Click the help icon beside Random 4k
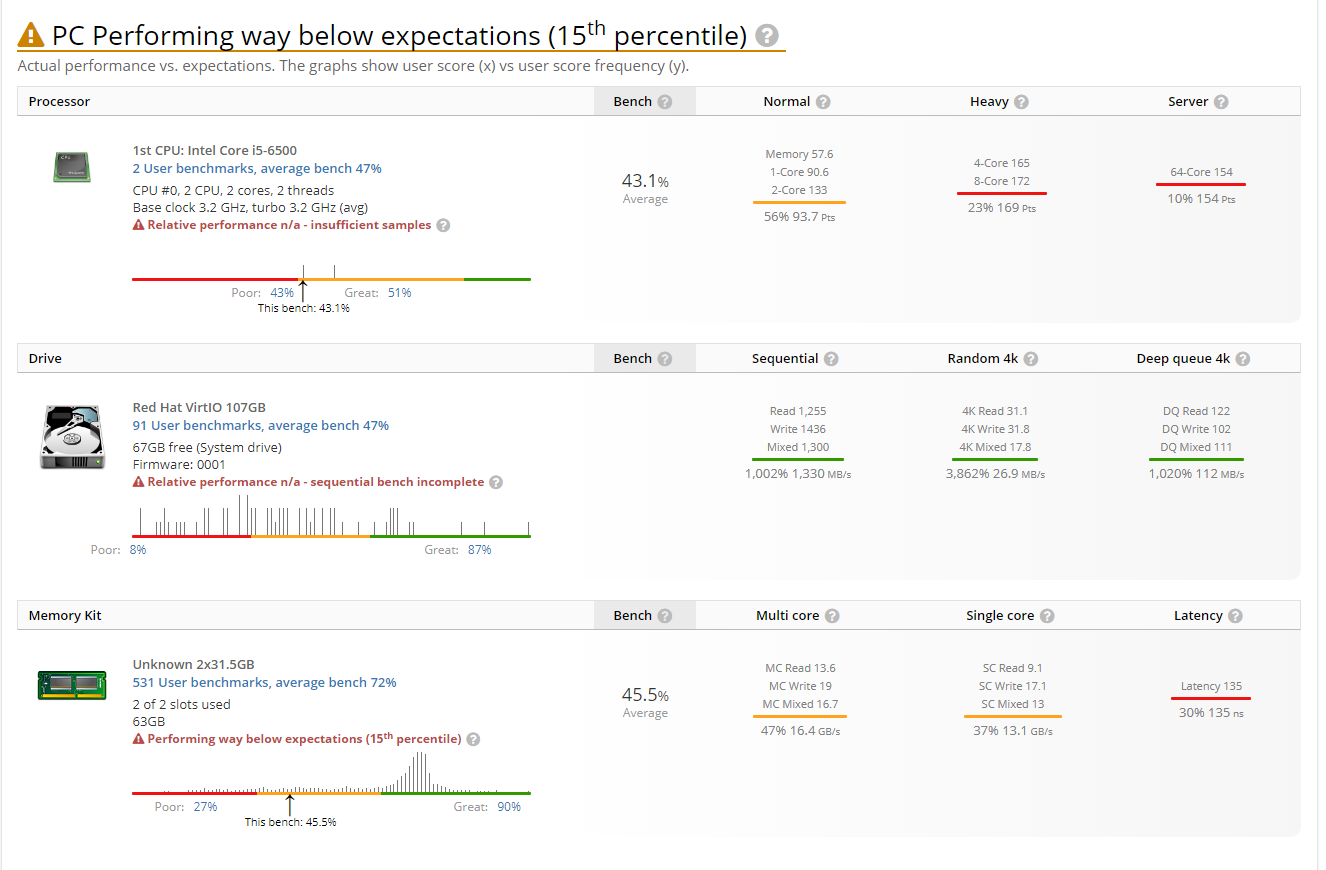 click(x=1030, y=359)
